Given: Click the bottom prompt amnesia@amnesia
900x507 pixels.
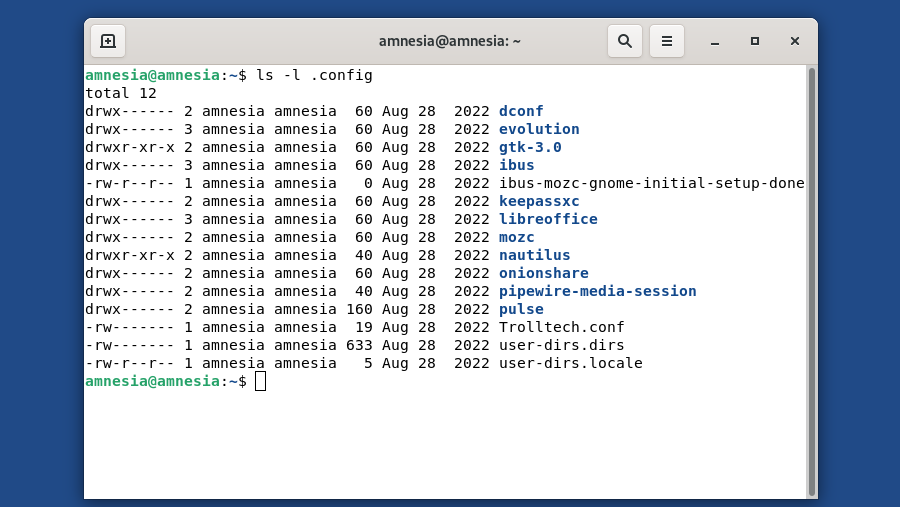Looking at the screenshot, I should [152, 381].
